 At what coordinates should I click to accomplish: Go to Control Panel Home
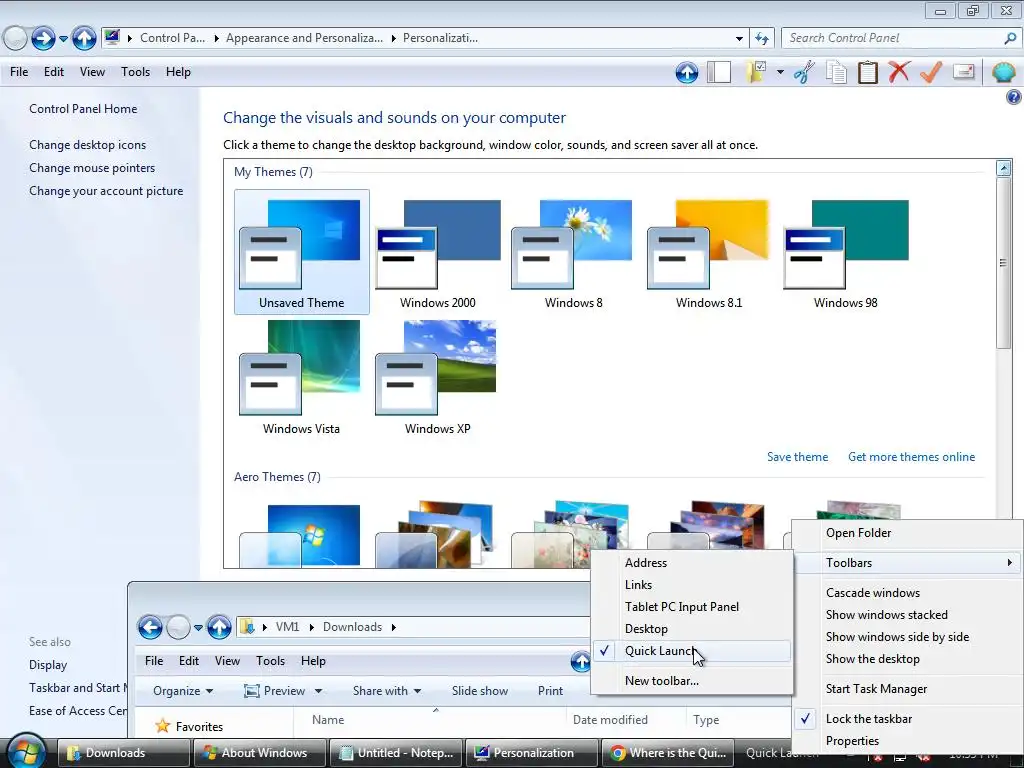[x=83, y=109]
